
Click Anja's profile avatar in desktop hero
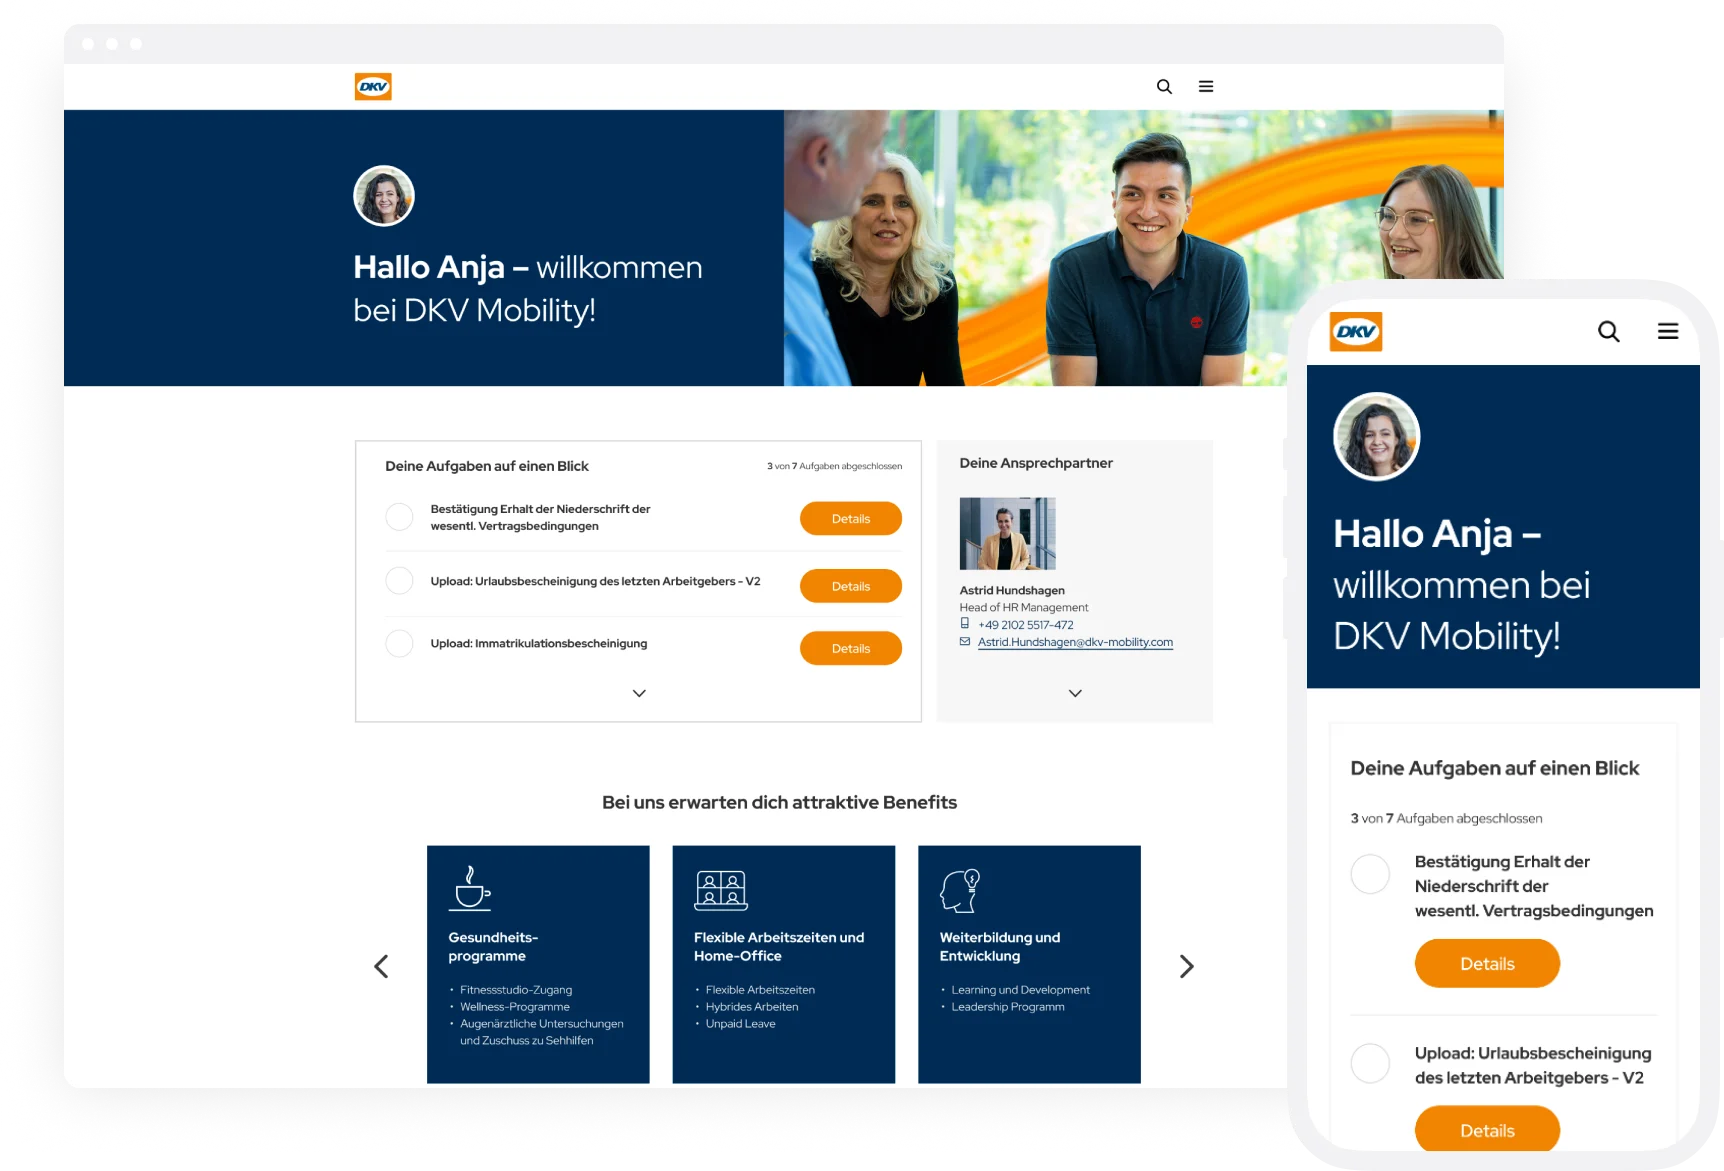384,196
